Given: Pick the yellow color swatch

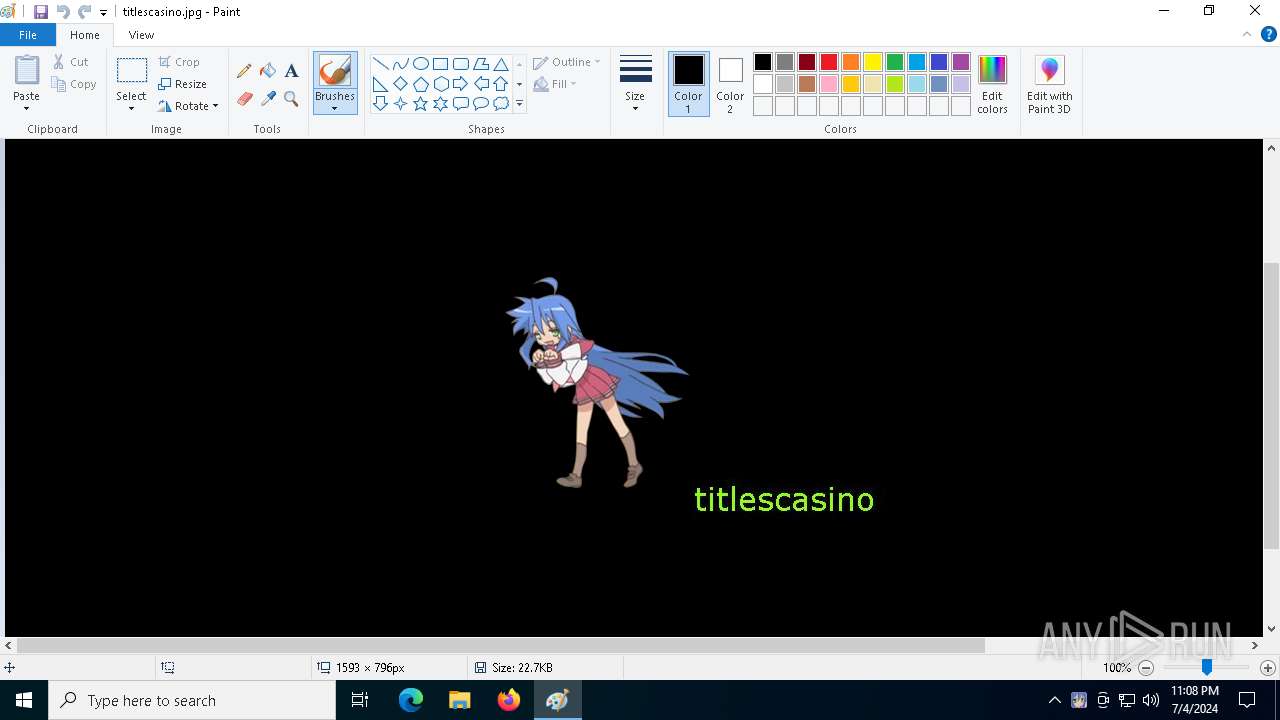Looking at the screenshot, I should click(873, 62).
